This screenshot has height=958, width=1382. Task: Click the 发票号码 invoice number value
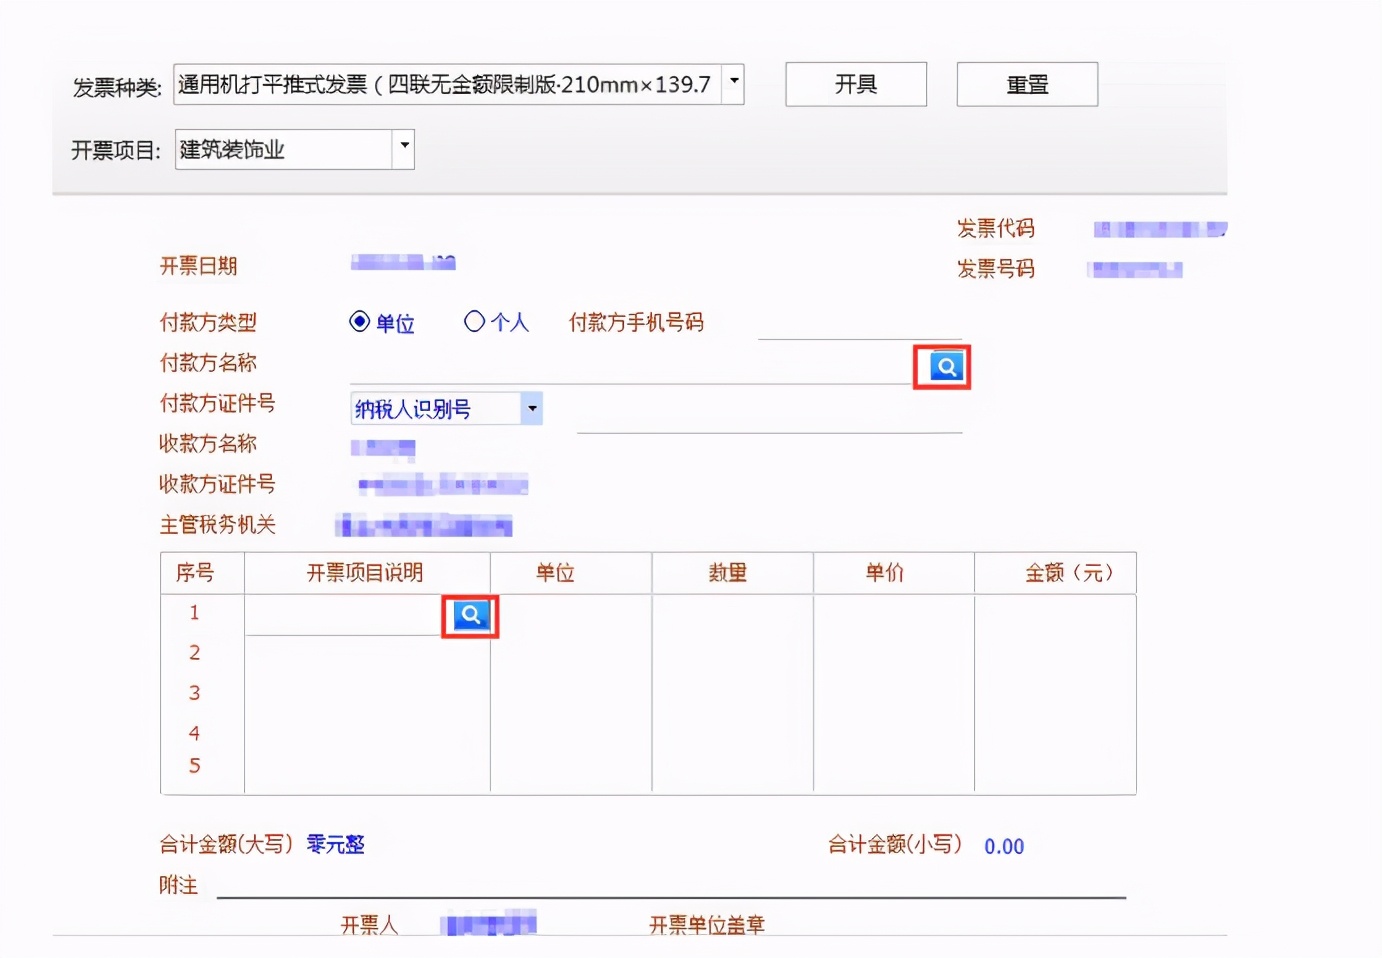tap(1132, 268)
